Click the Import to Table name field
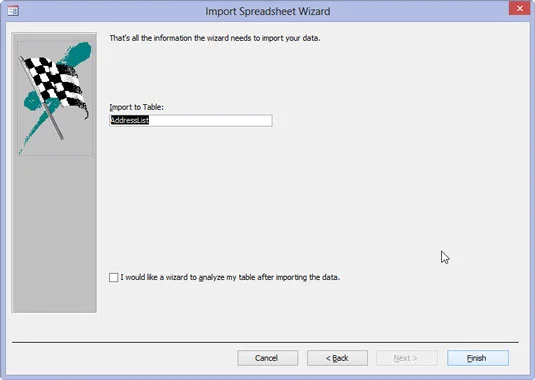The width and height of the screenshot is (535, 380). pyautogui.click(x=191, y=120)
